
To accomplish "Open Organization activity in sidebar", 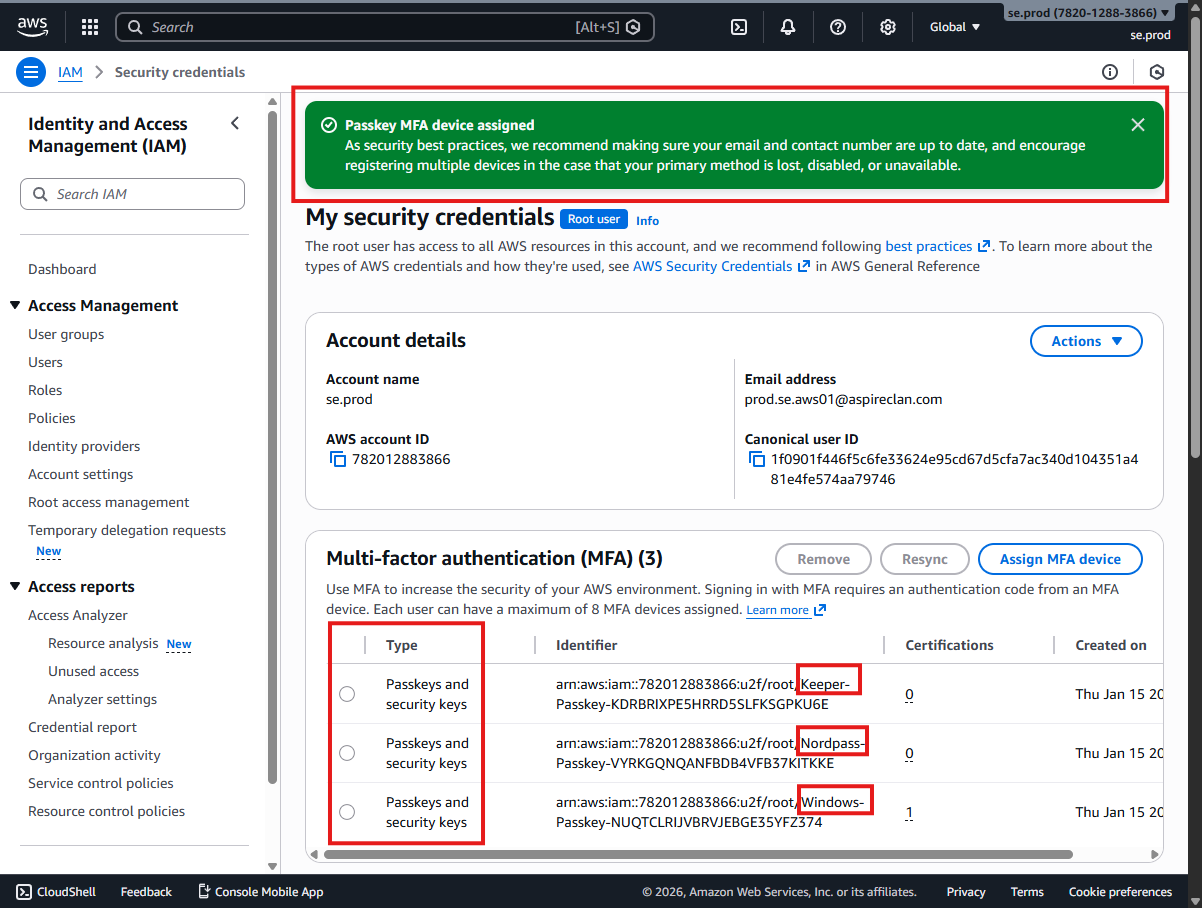I will coord(94,755).
